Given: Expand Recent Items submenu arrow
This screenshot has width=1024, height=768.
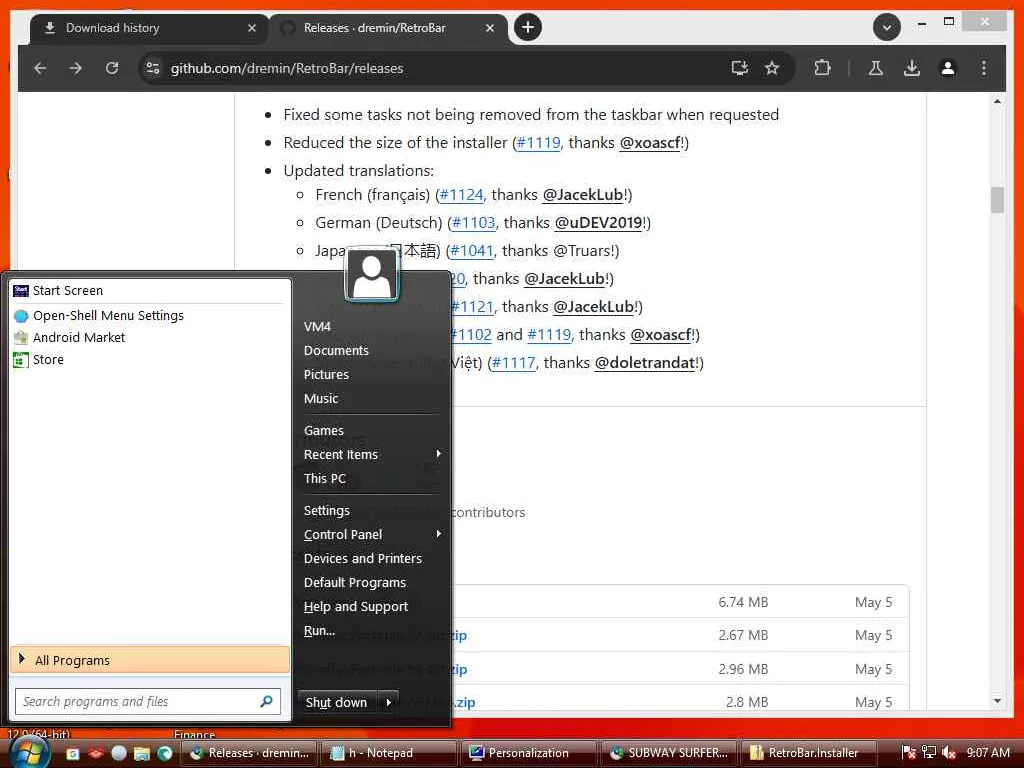Looking at the screenshot, I should [x=439, y=453].
